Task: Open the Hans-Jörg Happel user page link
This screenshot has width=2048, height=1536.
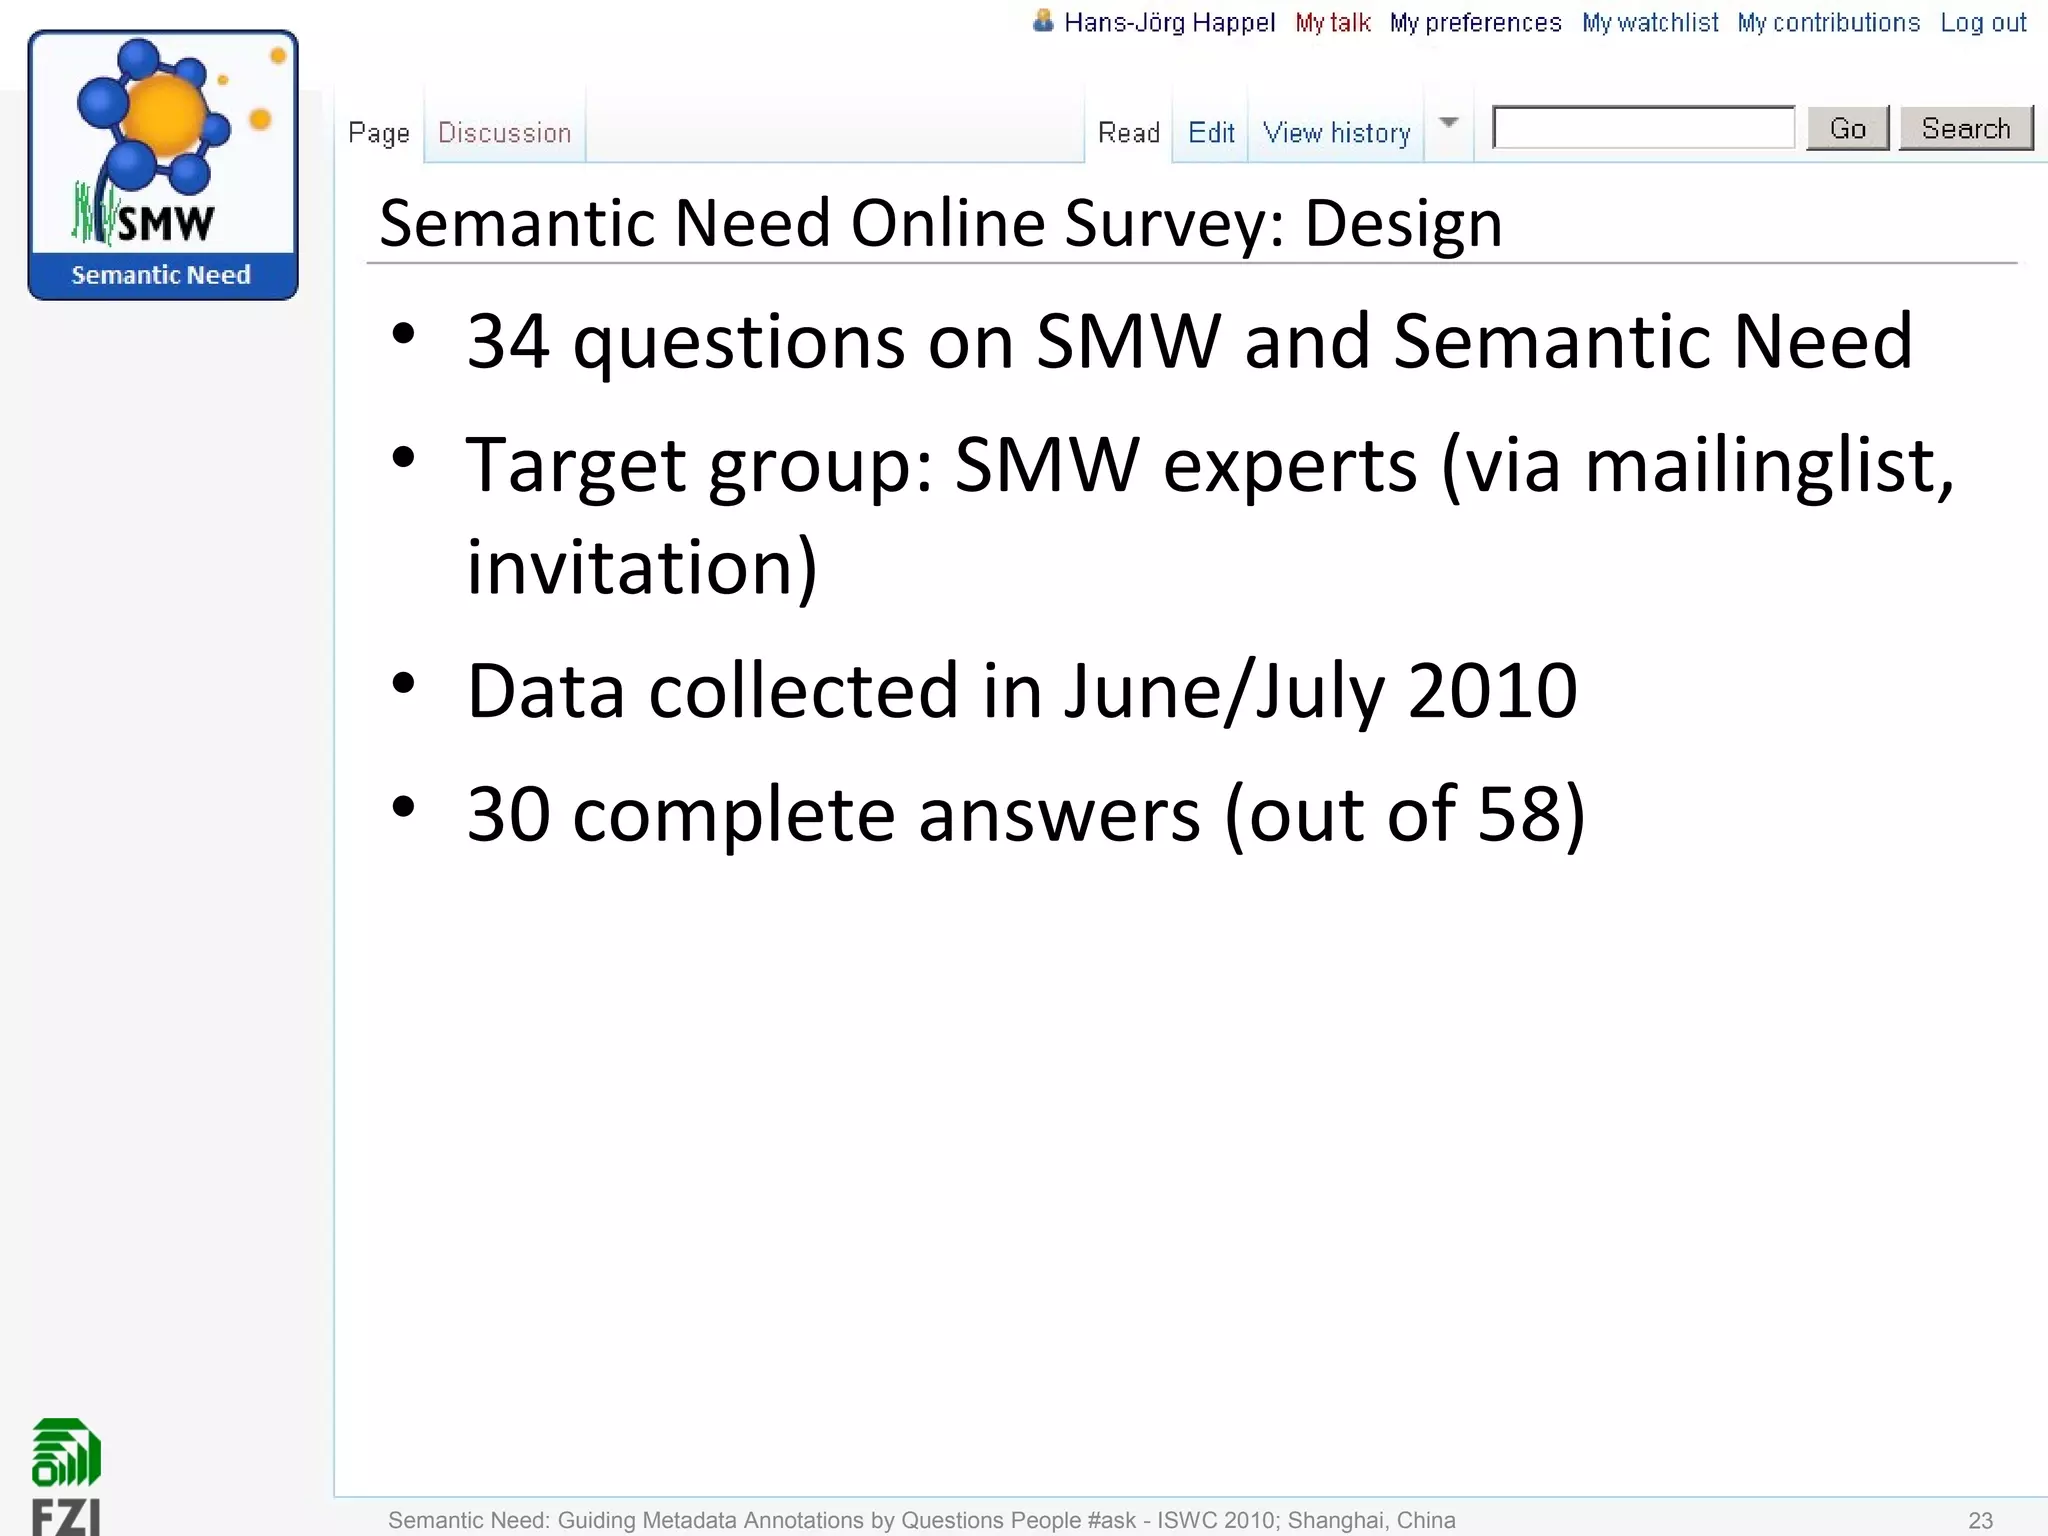Action: pyautogui.click(x=1169, y=23)
